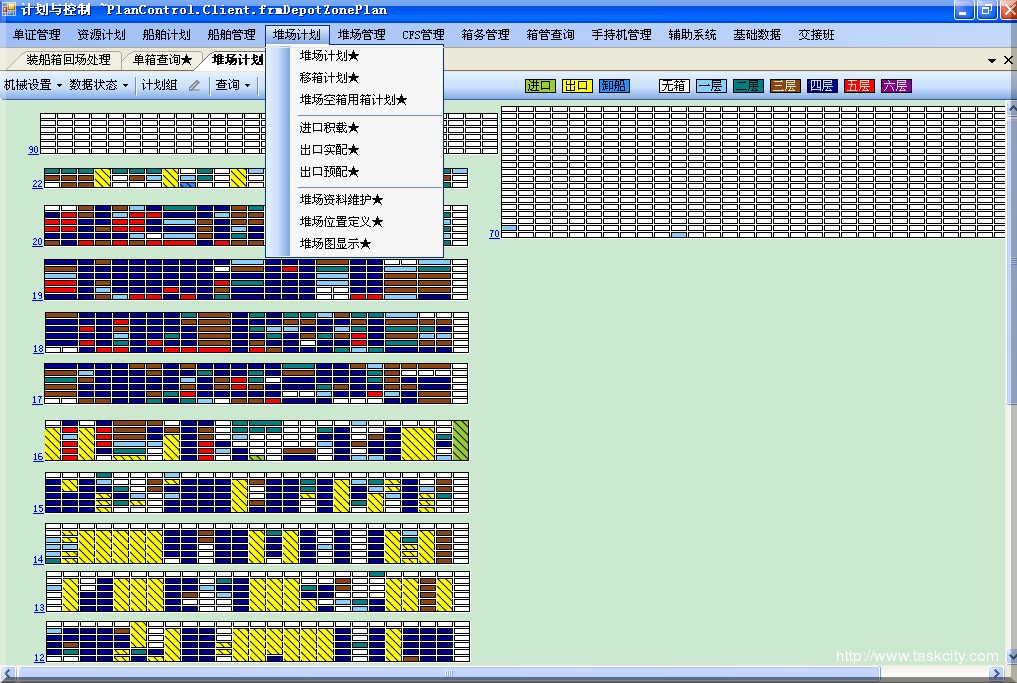This screenshot has width=1017, height=683.
Task: Open the CFS管理 menu
Action: point(423,35)
